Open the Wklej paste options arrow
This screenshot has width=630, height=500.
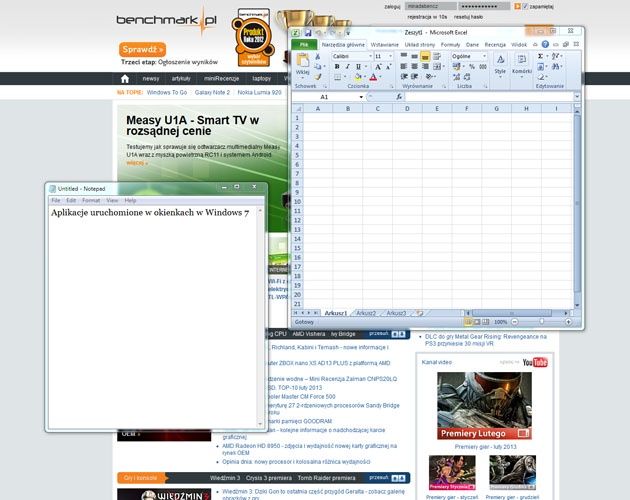click(x=303, y=78)
